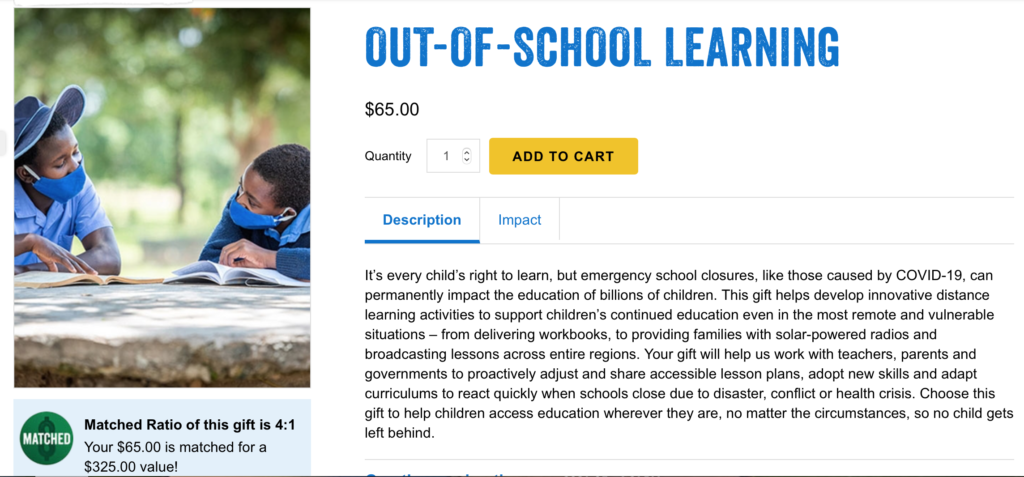Click the Out-of-School Learning title
The width and height of the screenshot is (1024, 477).
[601, 47]
